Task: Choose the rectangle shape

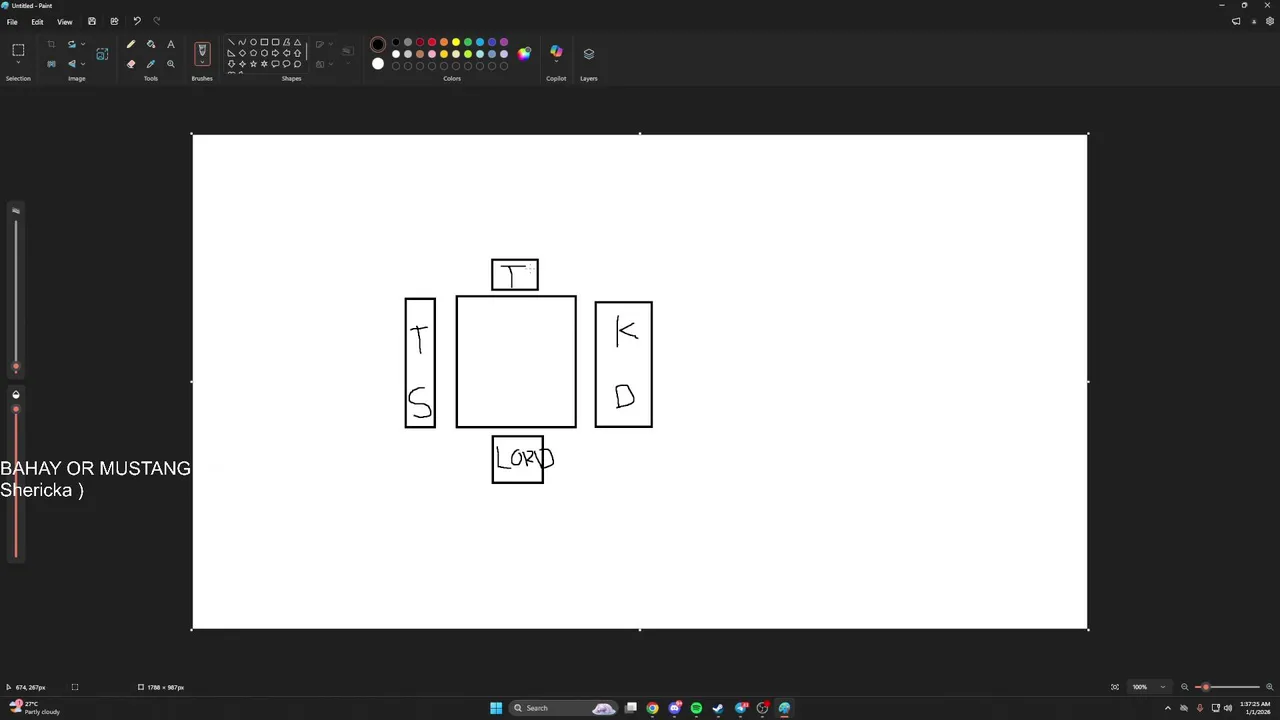Action: click(264, 42)
